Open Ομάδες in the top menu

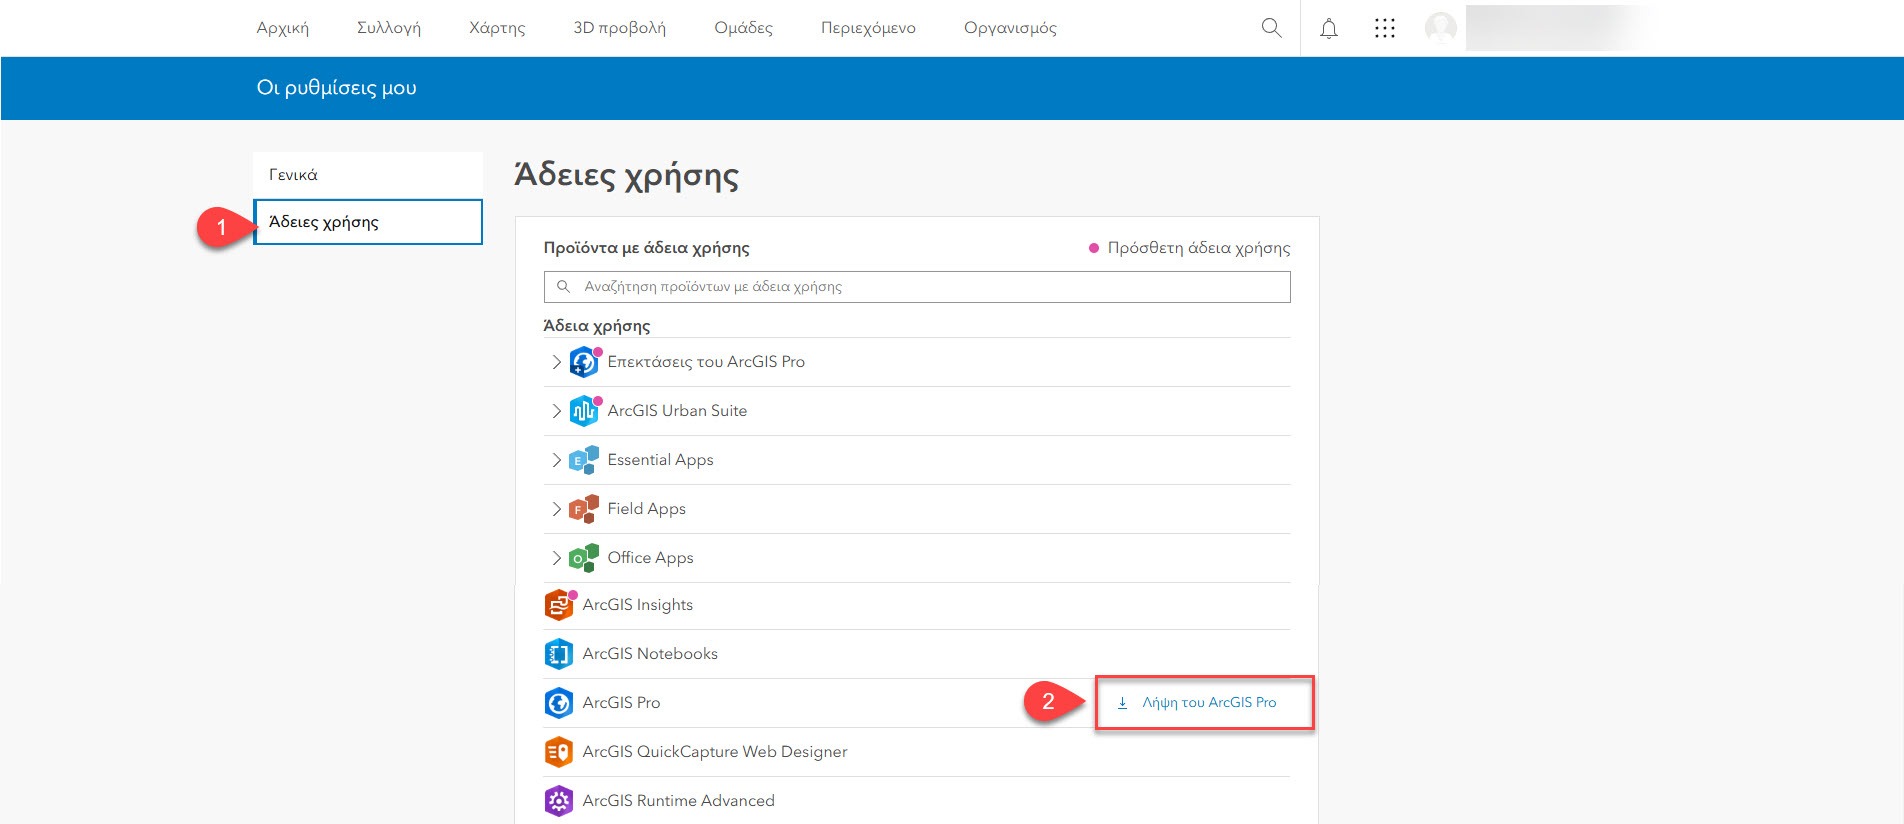click(x=744, y=28)
